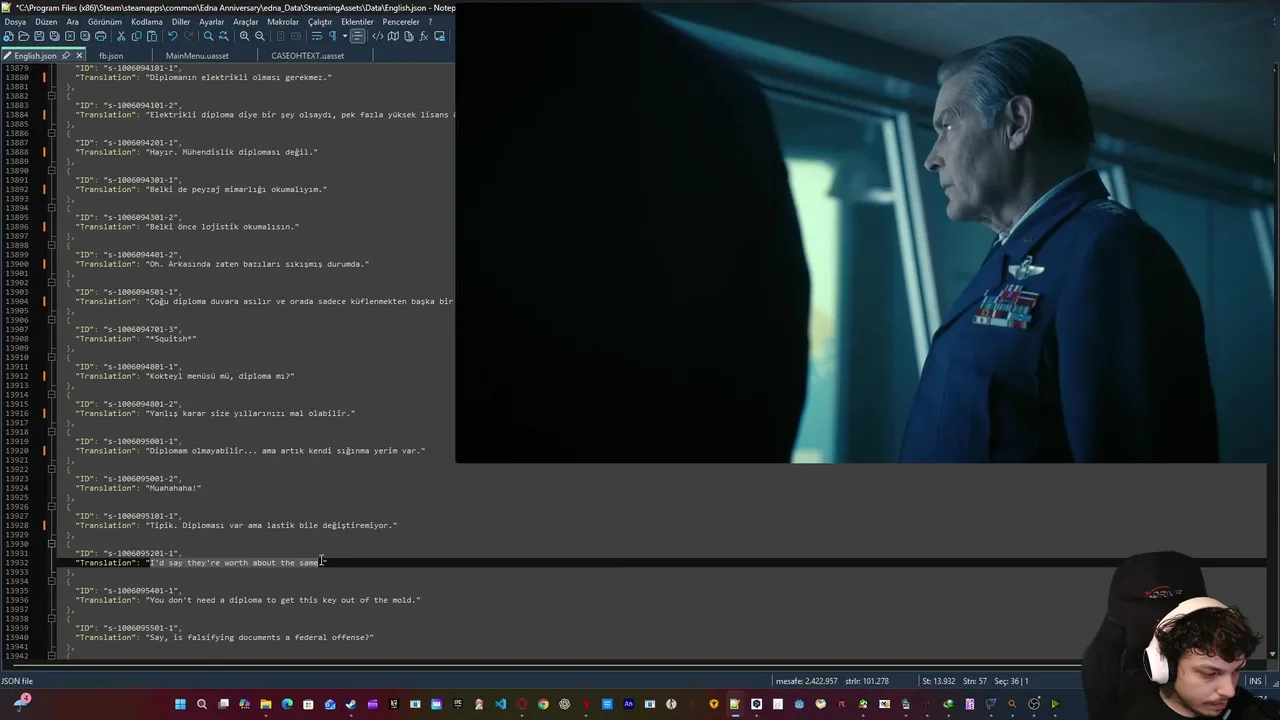Viewport: 1280px width, 720px height.
Task: Open the Makrolar menu
Action: coord(283,22)
